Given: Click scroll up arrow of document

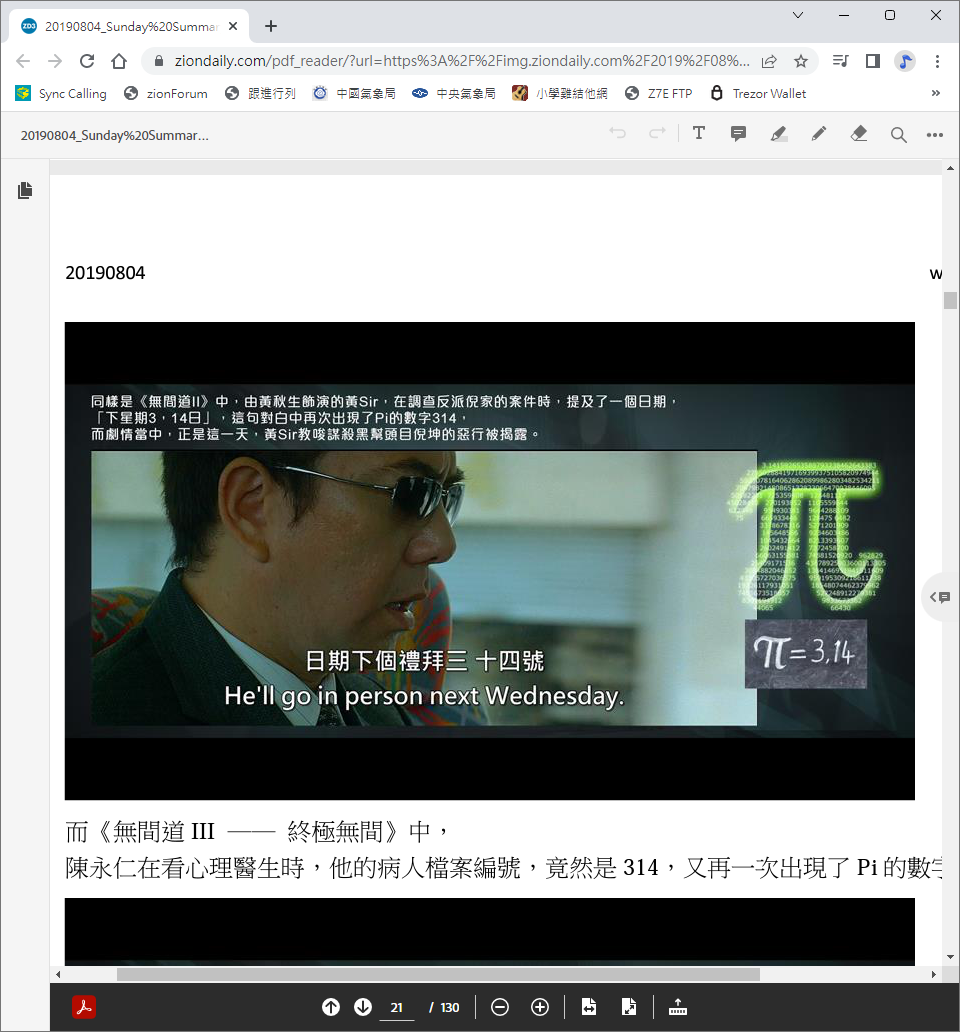Looking at the screenshot, I should point(950,168).
